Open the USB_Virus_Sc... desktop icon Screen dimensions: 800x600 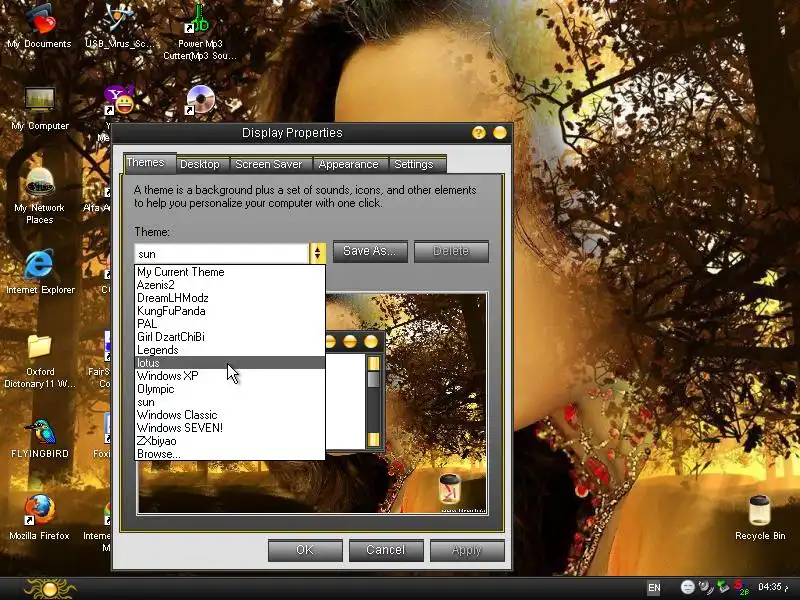tap(119, 26)
